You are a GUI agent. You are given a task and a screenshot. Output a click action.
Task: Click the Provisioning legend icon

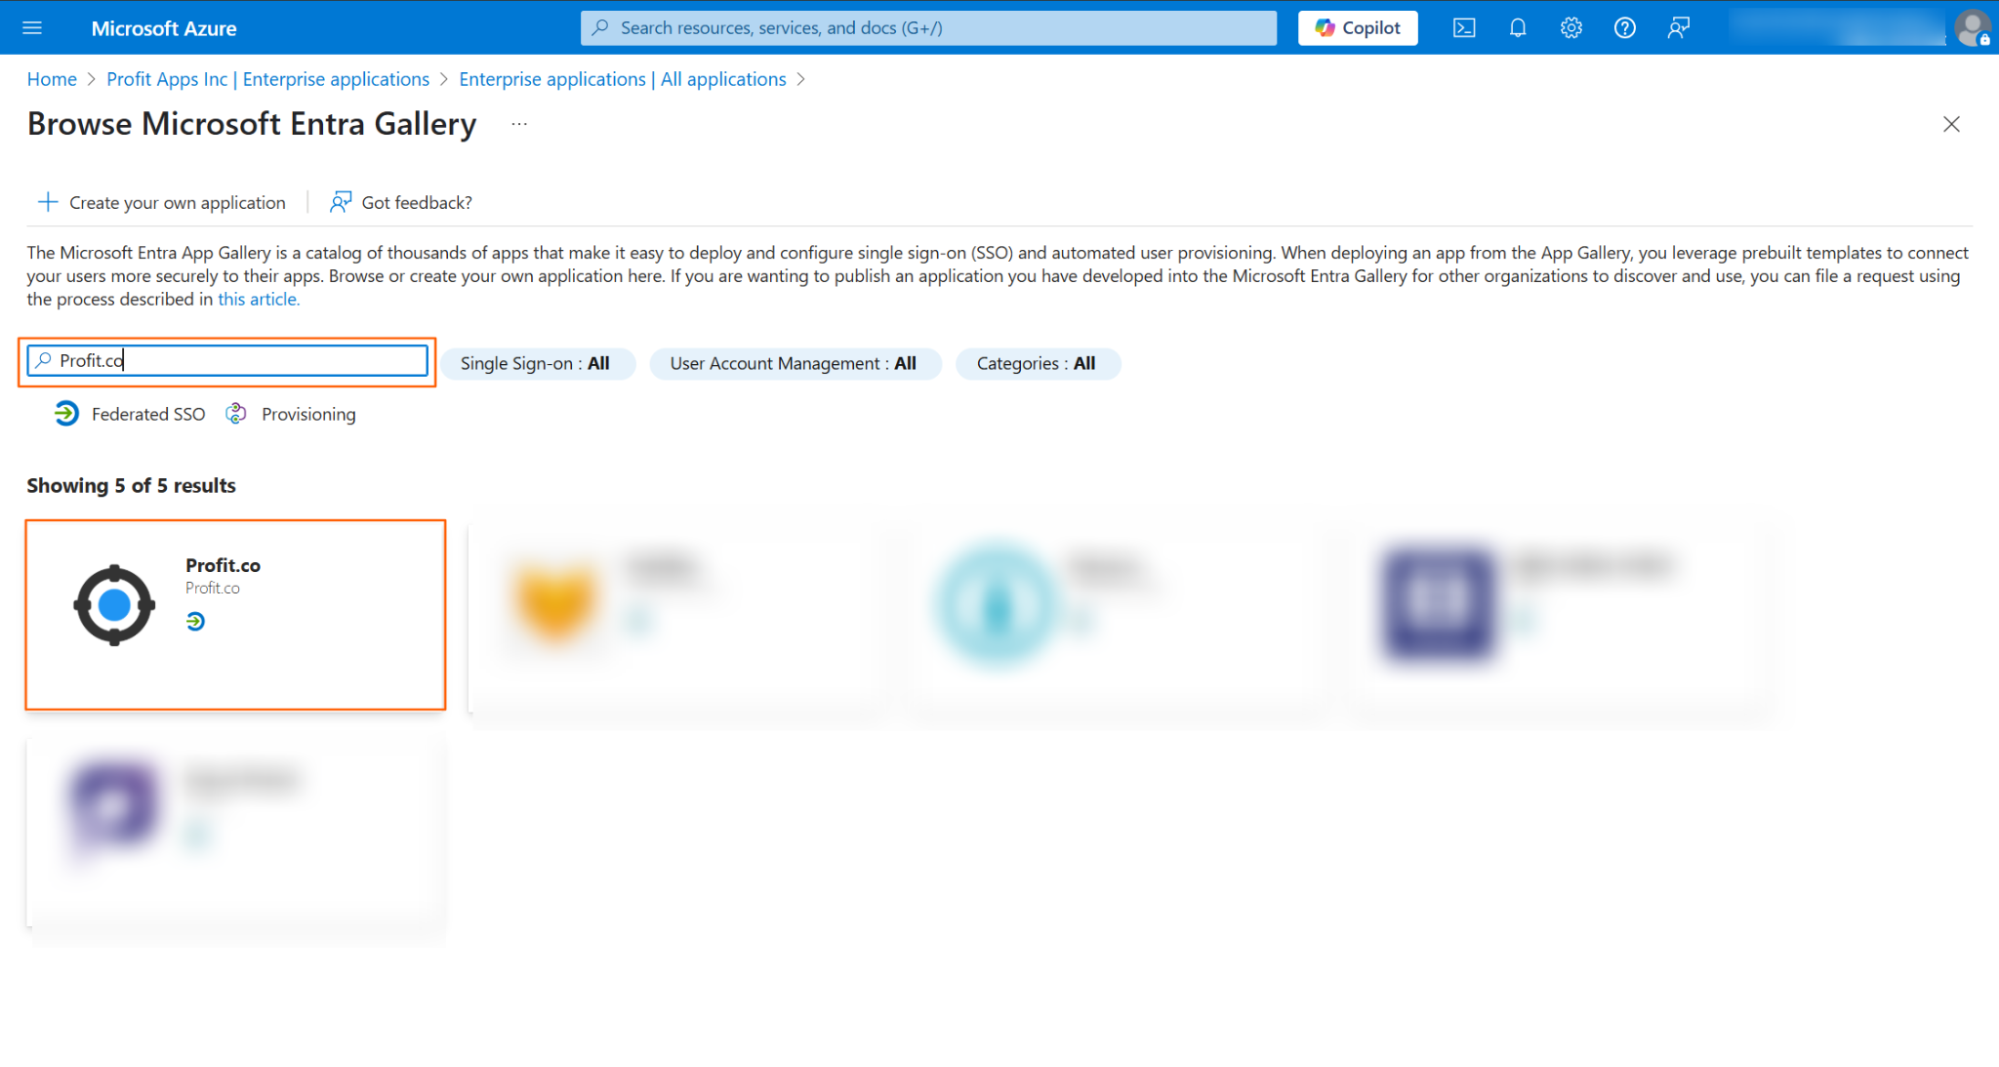pos(236,413)
